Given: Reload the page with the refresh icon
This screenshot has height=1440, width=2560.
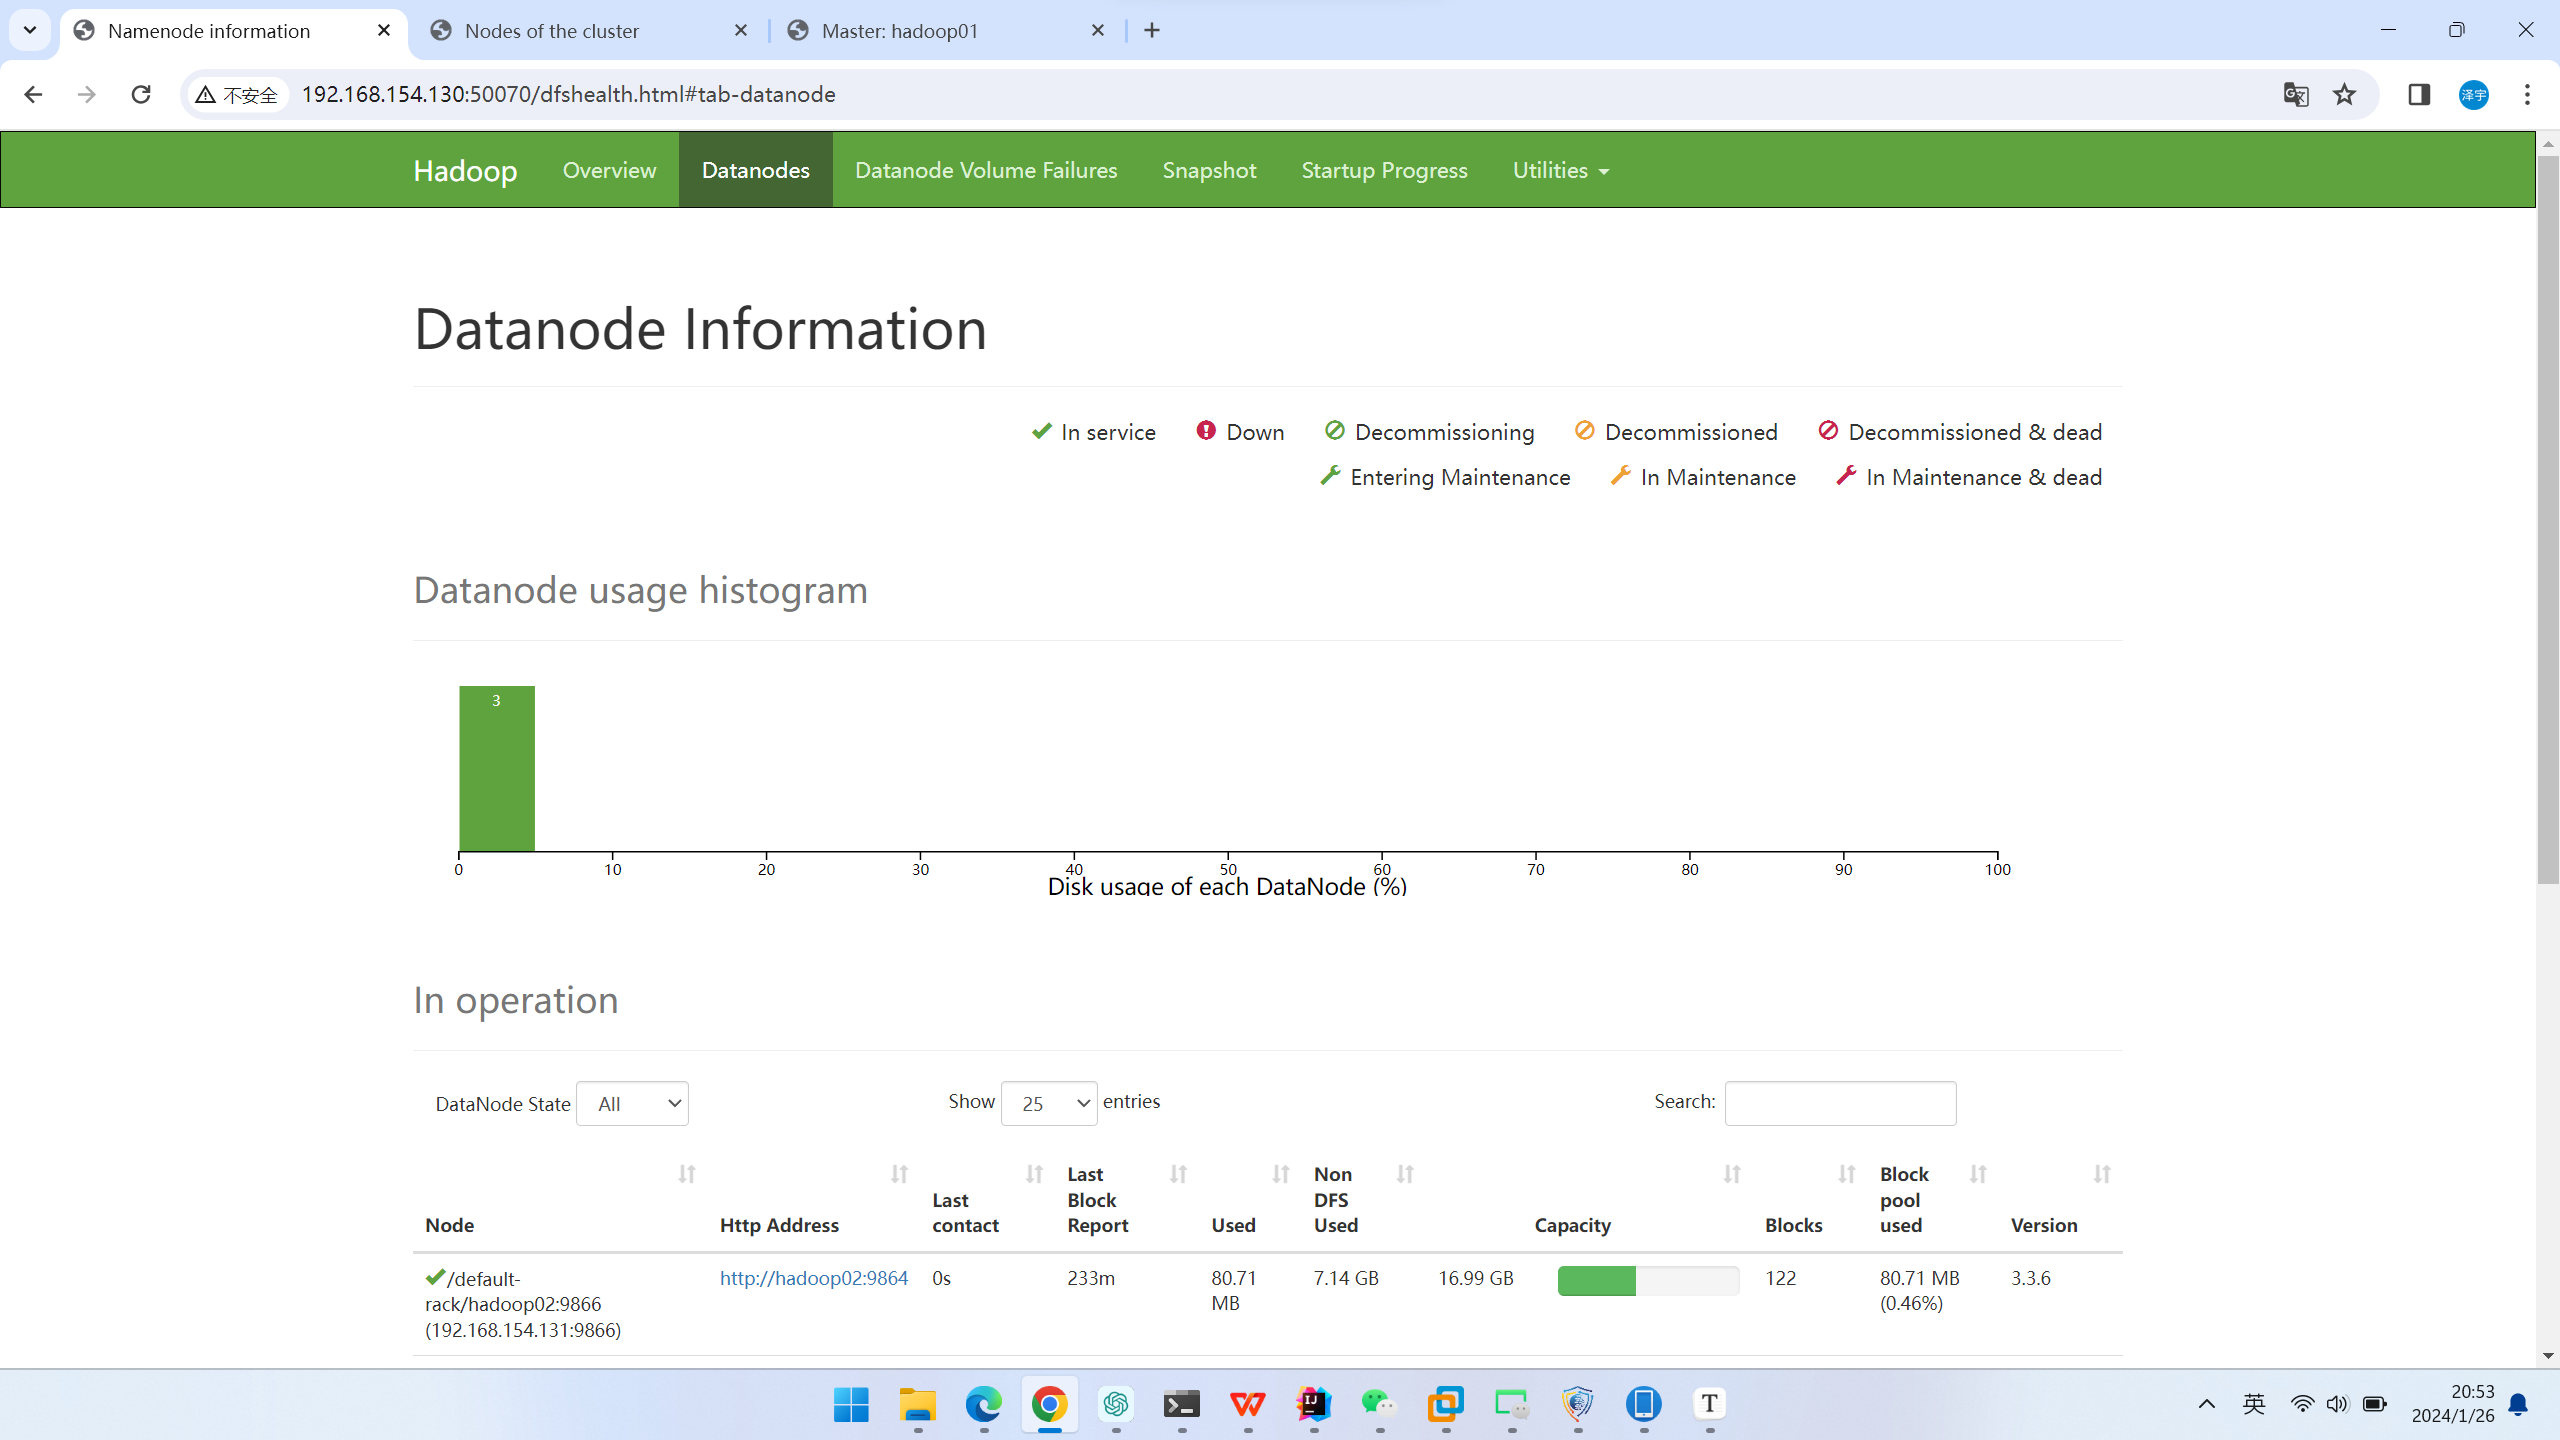Looking at the screenshot, I should pyautogui.click(x=141, y=94).
